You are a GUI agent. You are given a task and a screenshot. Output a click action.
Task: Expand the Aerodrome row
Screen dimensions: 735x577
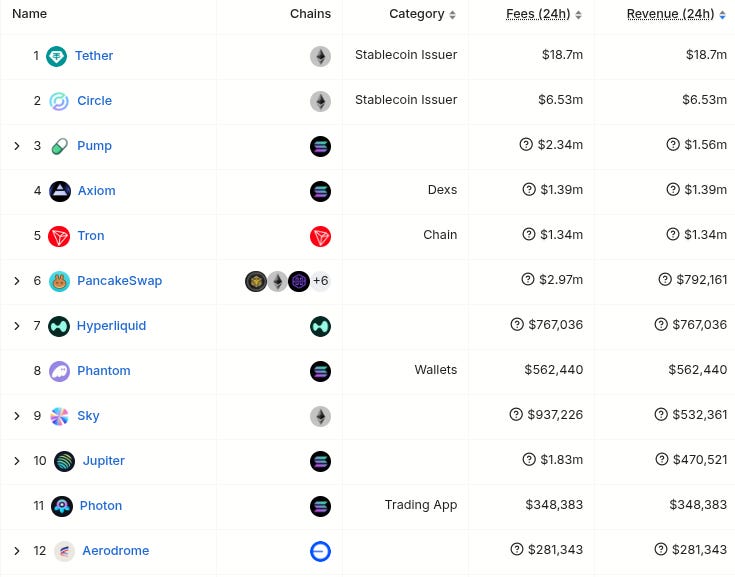coord(17,551)
